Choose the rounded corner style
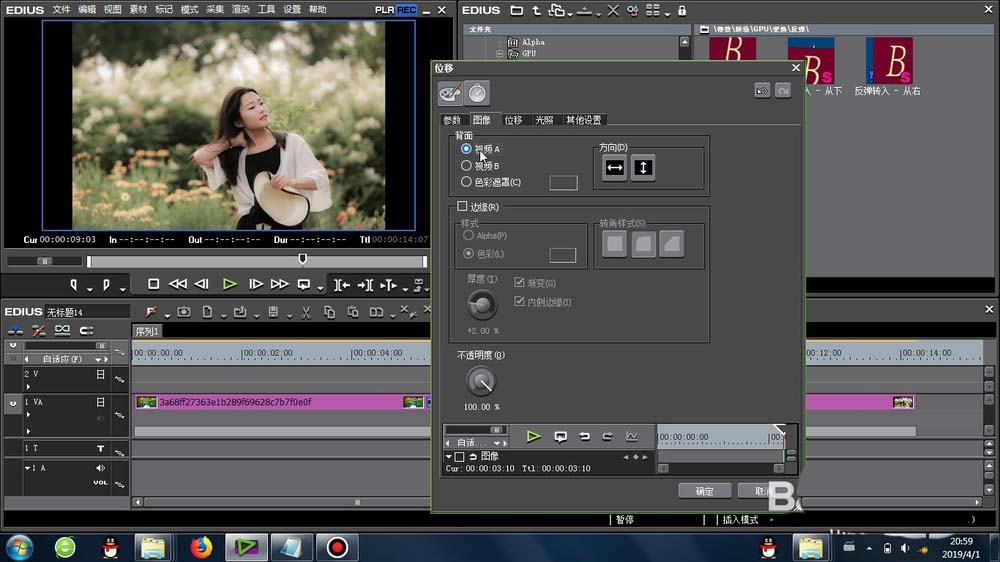The width and height of the screenshot is (1000, 562). coord(643,244)
